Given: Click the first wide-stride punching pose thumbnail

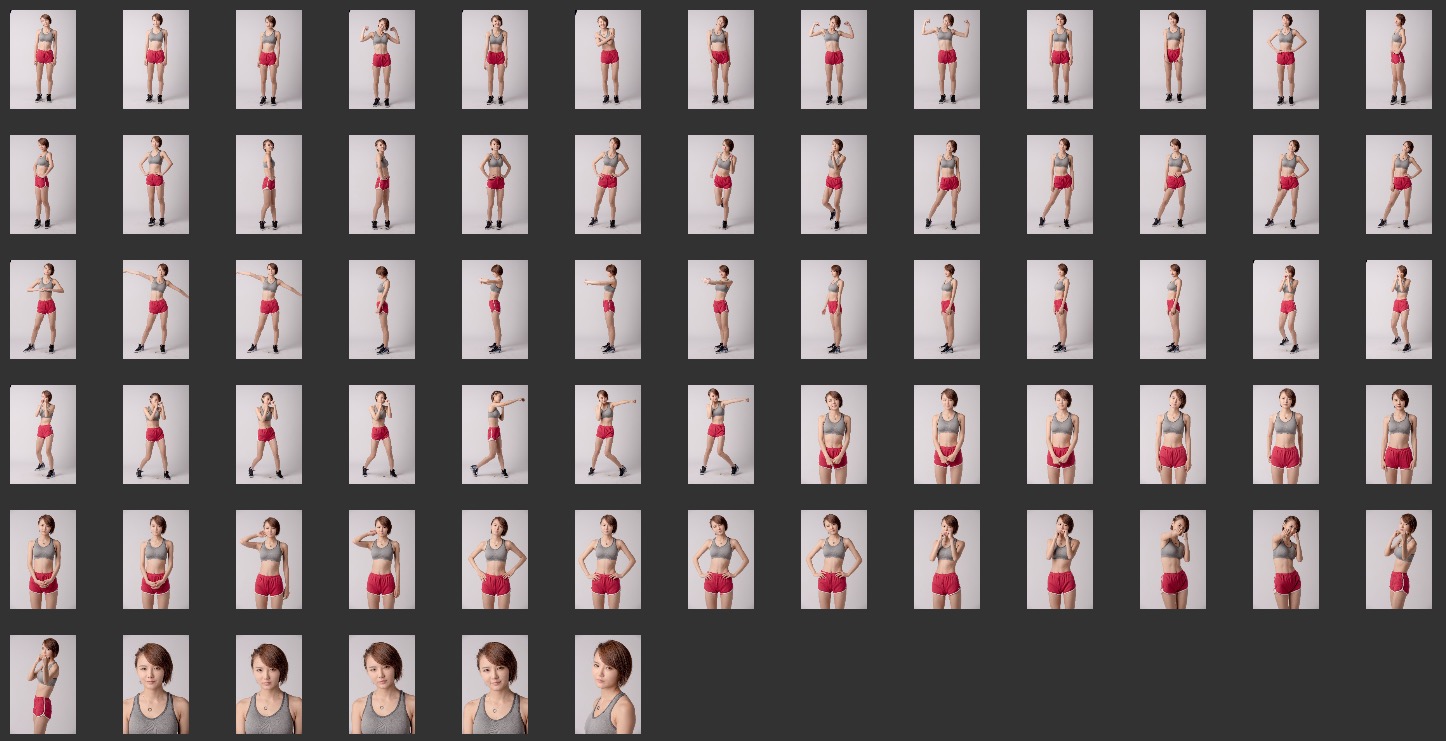Looking at the screenshot, I should pos(495,434).
